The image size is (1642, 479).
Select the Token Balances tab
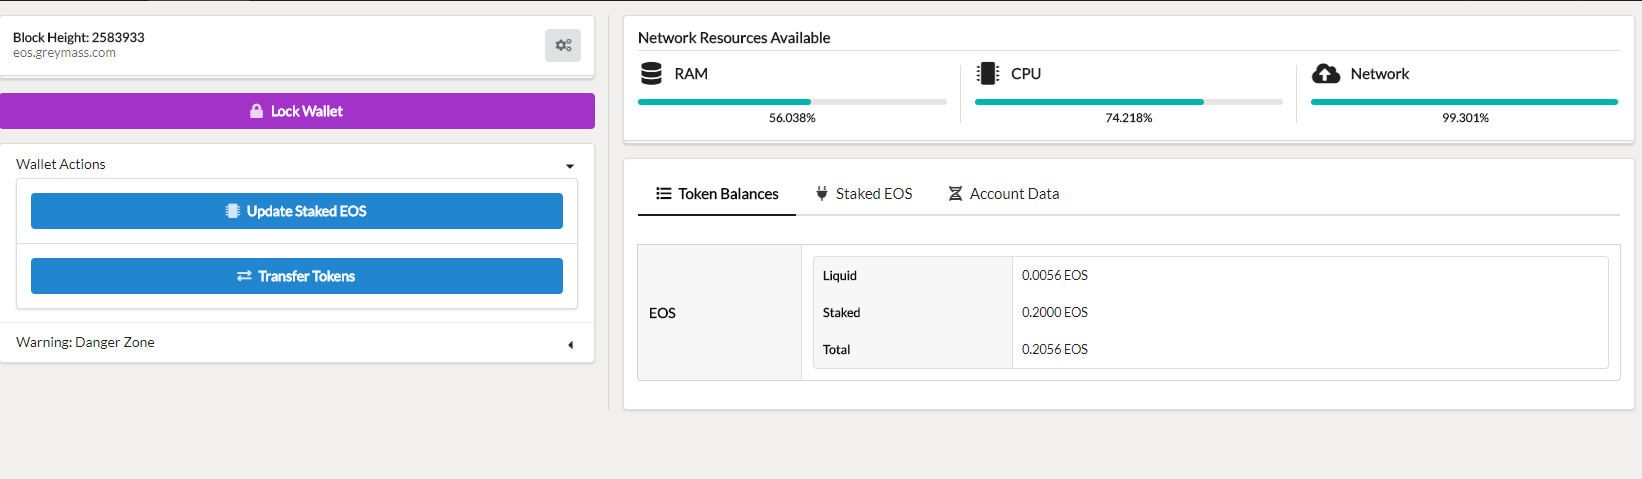tap(717, 194)
